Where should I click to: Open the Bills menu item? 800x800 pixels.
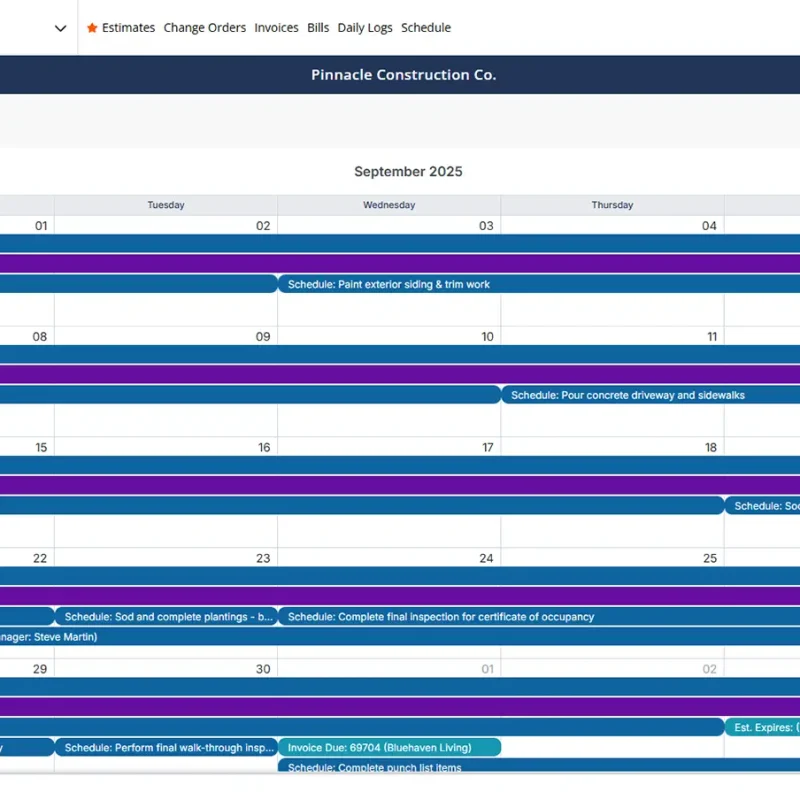click(x=318, y=28)
